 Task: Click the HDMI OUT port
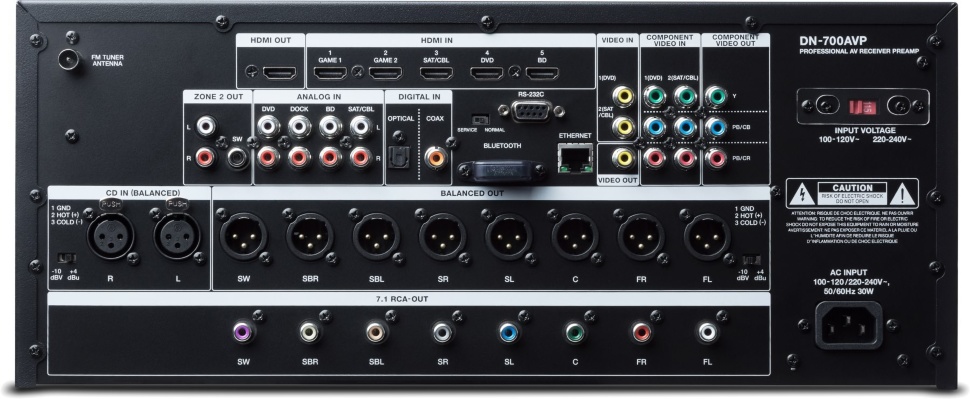coord(279,73)
